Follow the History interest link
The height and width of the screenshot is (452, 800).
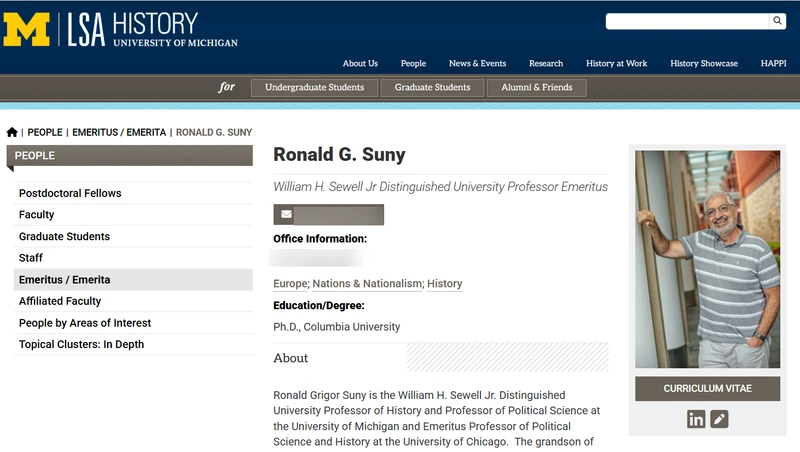tap(444, 284)
